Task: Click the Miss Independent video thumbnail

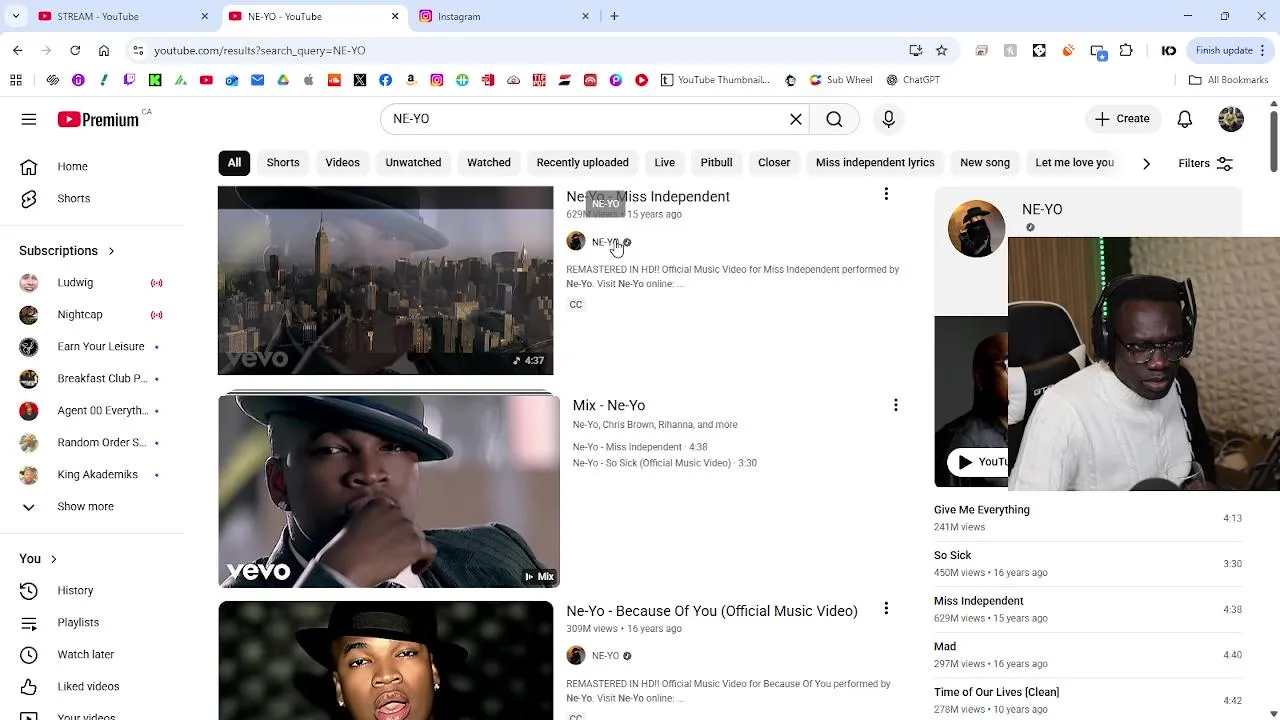Action: (385, 280)
